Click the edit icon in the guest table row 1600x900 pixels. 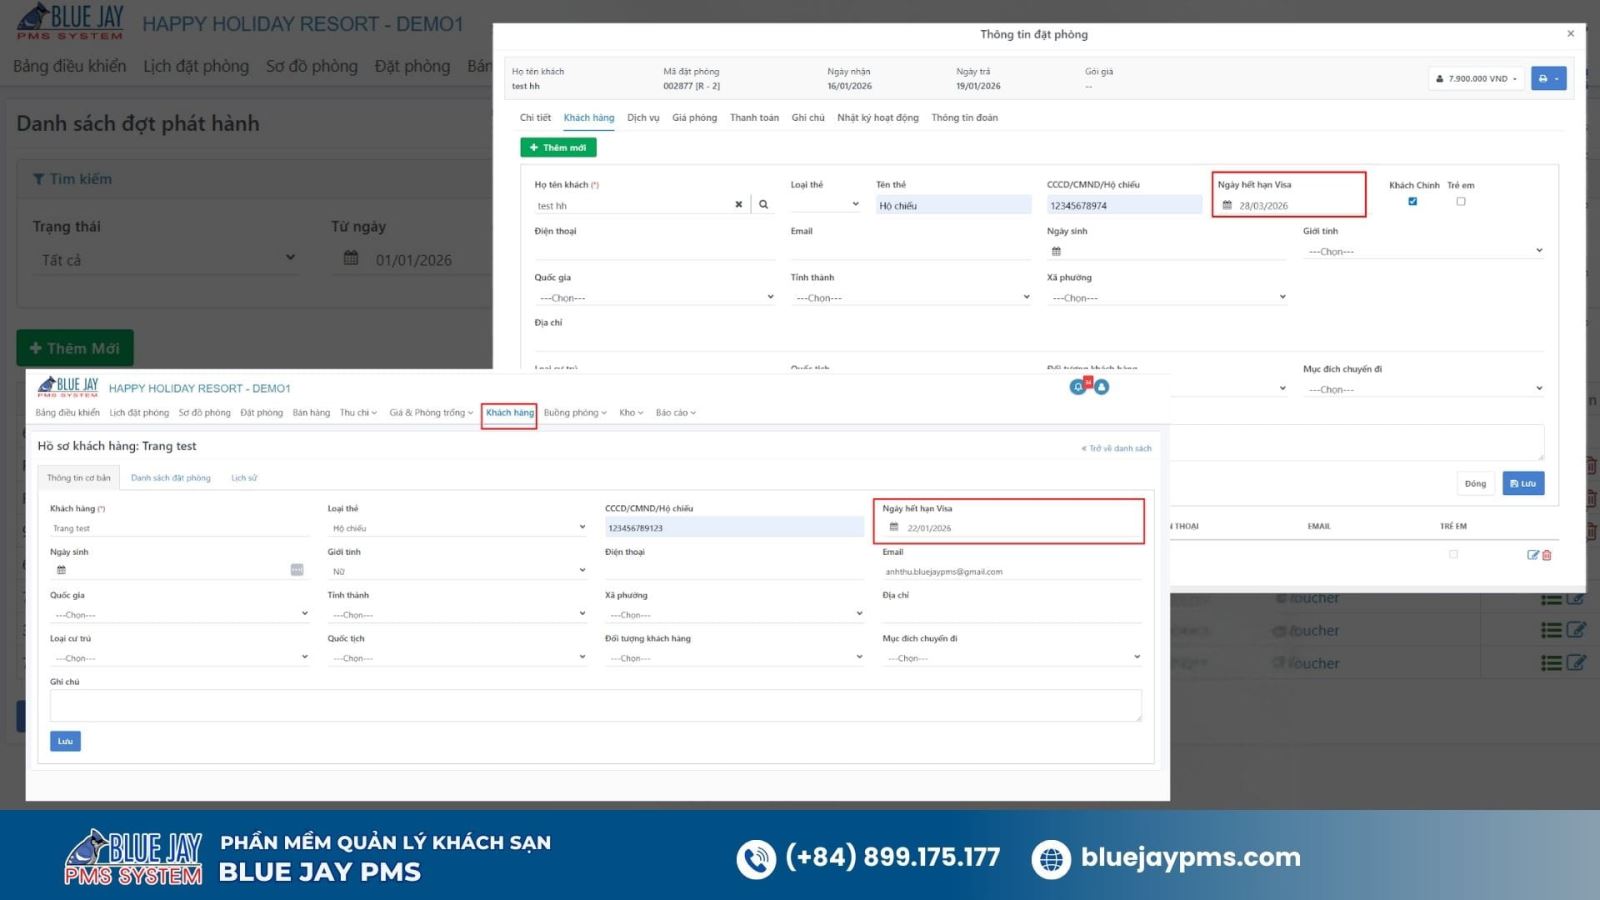(1532, 555)
